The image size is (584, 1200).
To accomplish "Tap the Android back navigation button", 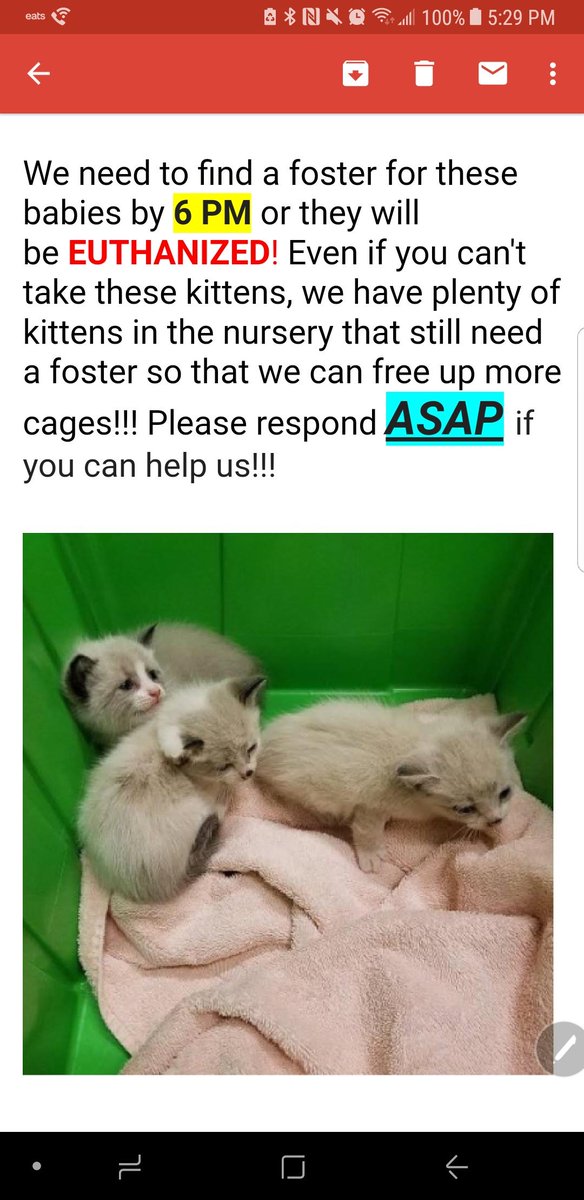I will (456, 1166).
